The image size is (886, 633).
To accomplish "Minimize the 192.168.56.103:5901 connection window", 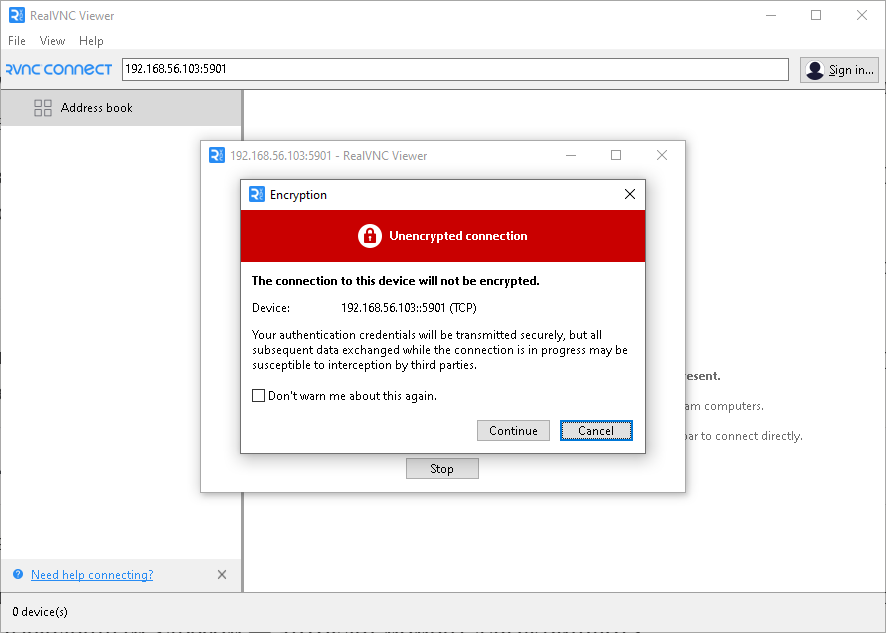I will [571, 155].
